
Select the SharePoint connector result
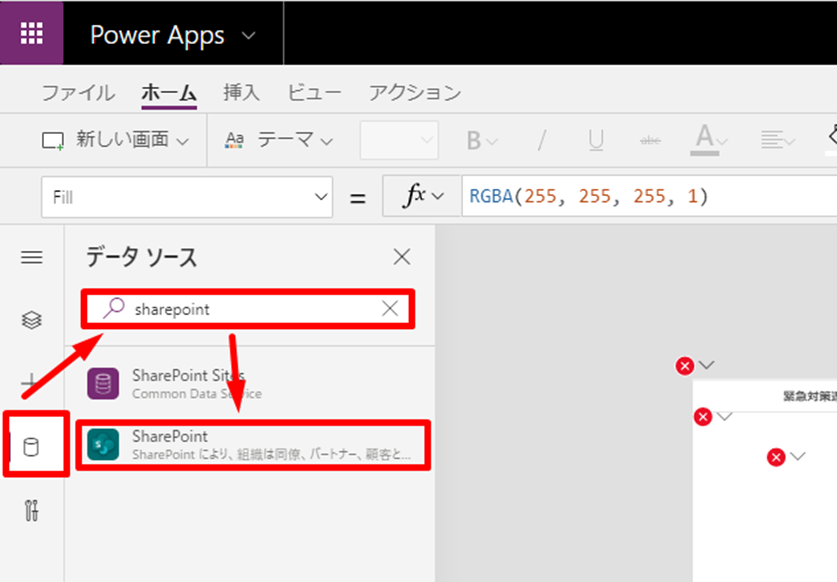[x=253, y=445]
